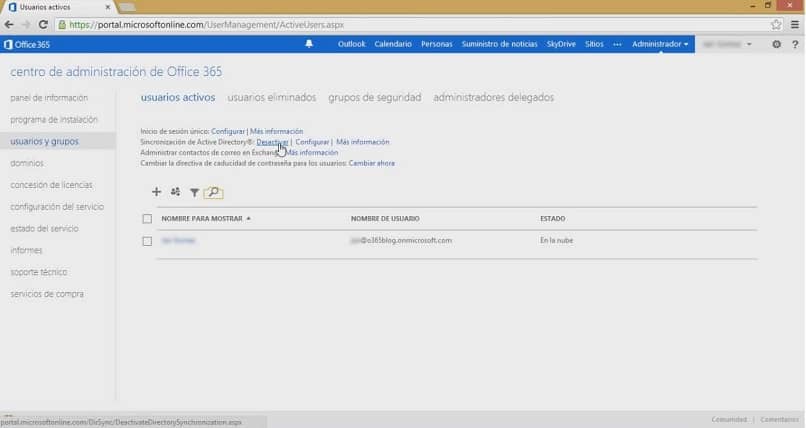Open the Outlook navigation link

(x=352, y=44)
